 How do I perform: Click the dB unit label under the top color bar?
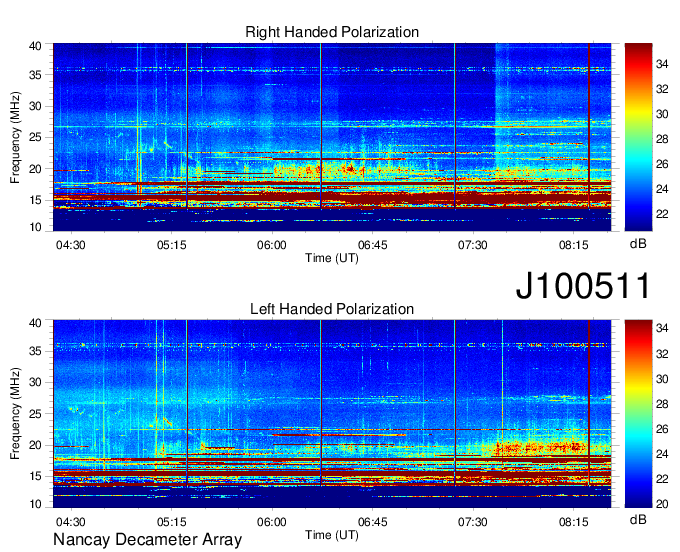[638, 244]
